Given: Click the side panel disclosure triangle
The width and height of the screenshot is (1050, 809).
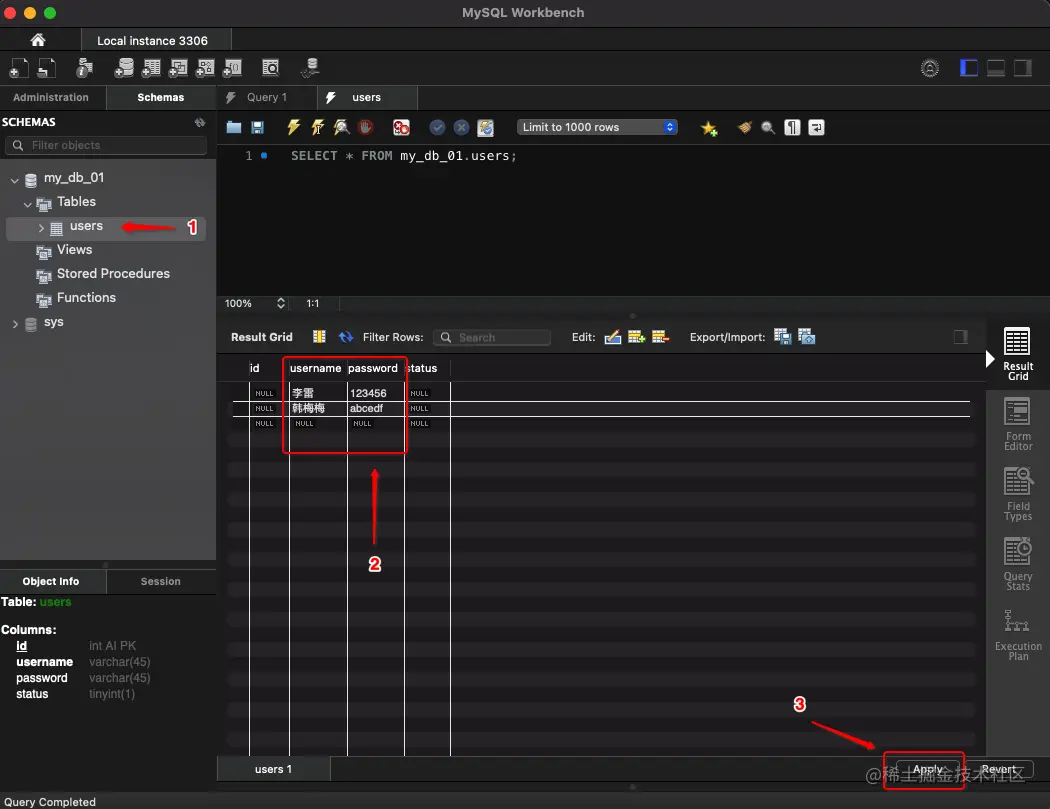Looking at the screenshot, I should [990, 360].
